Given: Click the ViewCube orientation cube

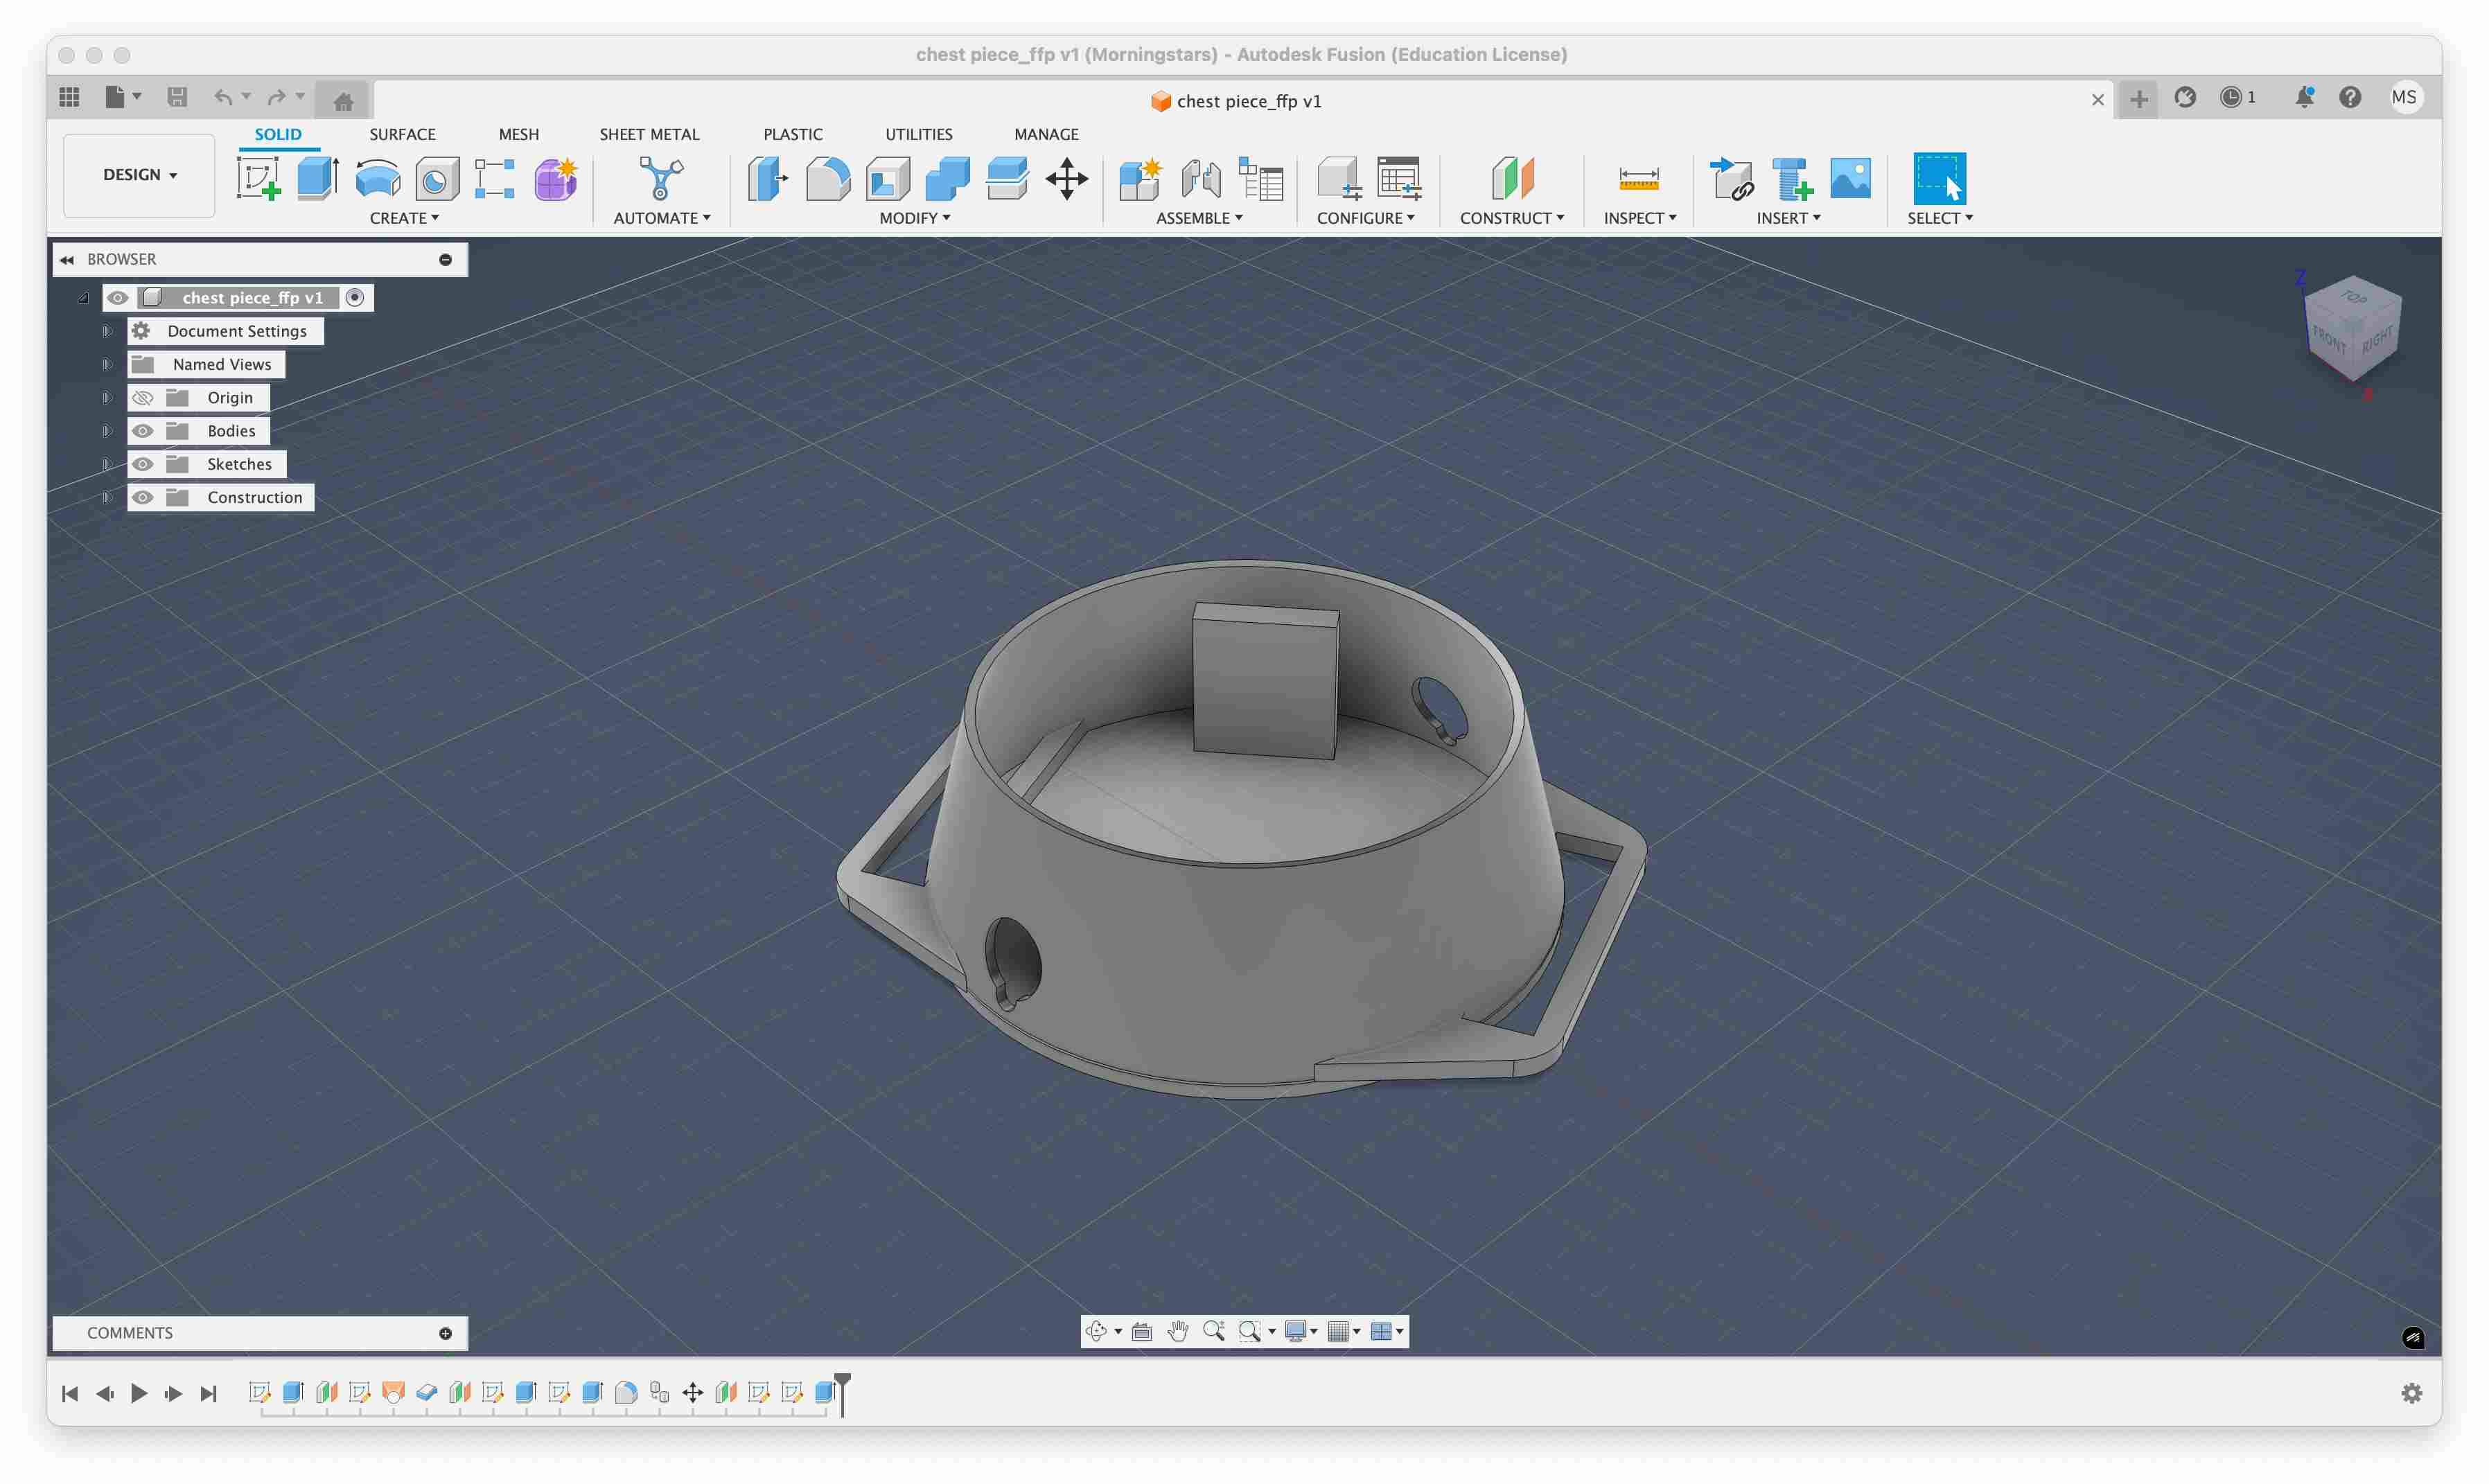Looking at the screenshot, I should pos(2352,328).
